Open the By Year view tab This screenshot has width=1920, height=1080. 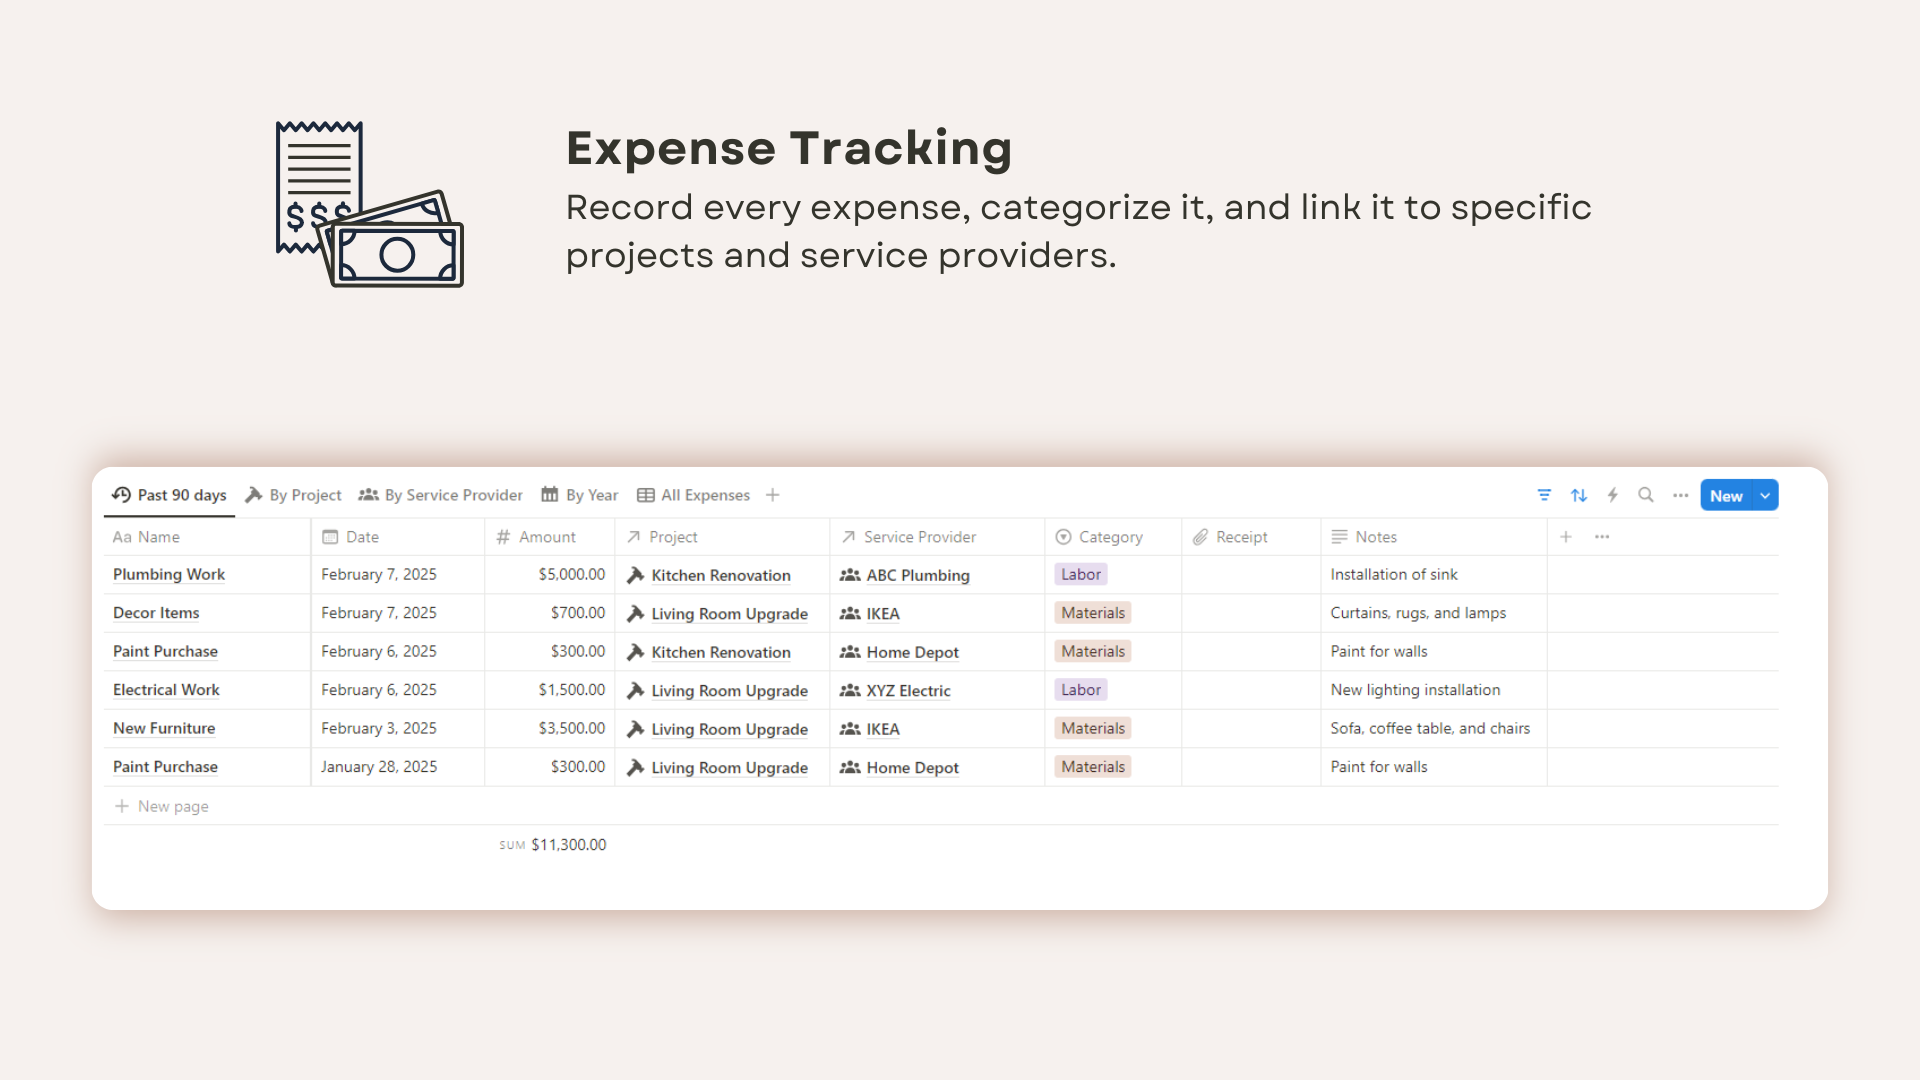(x=580, y=495)
